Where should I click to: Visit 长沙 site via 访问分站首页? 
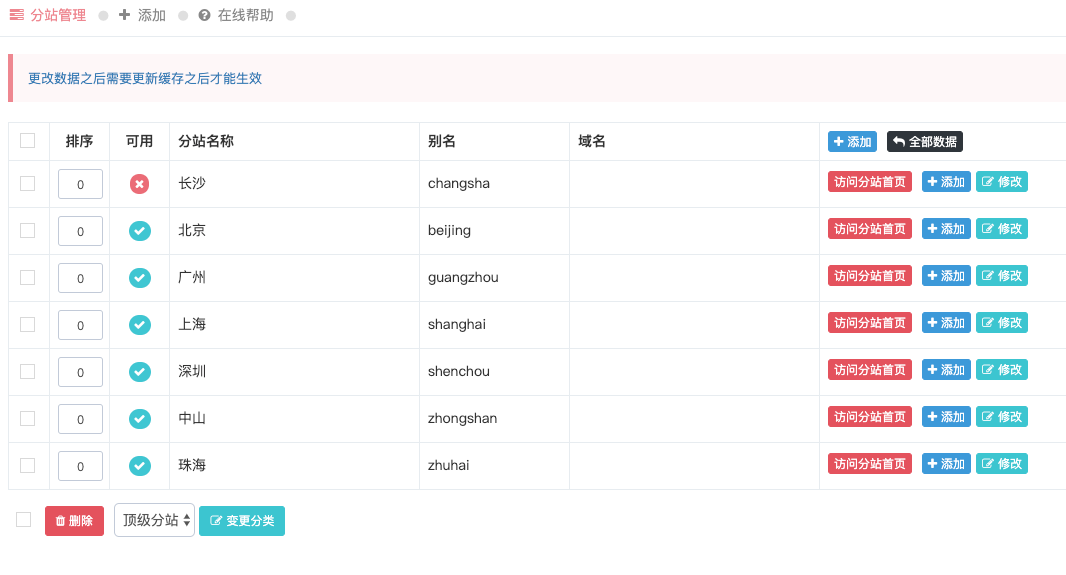click(x=870, y=181)
